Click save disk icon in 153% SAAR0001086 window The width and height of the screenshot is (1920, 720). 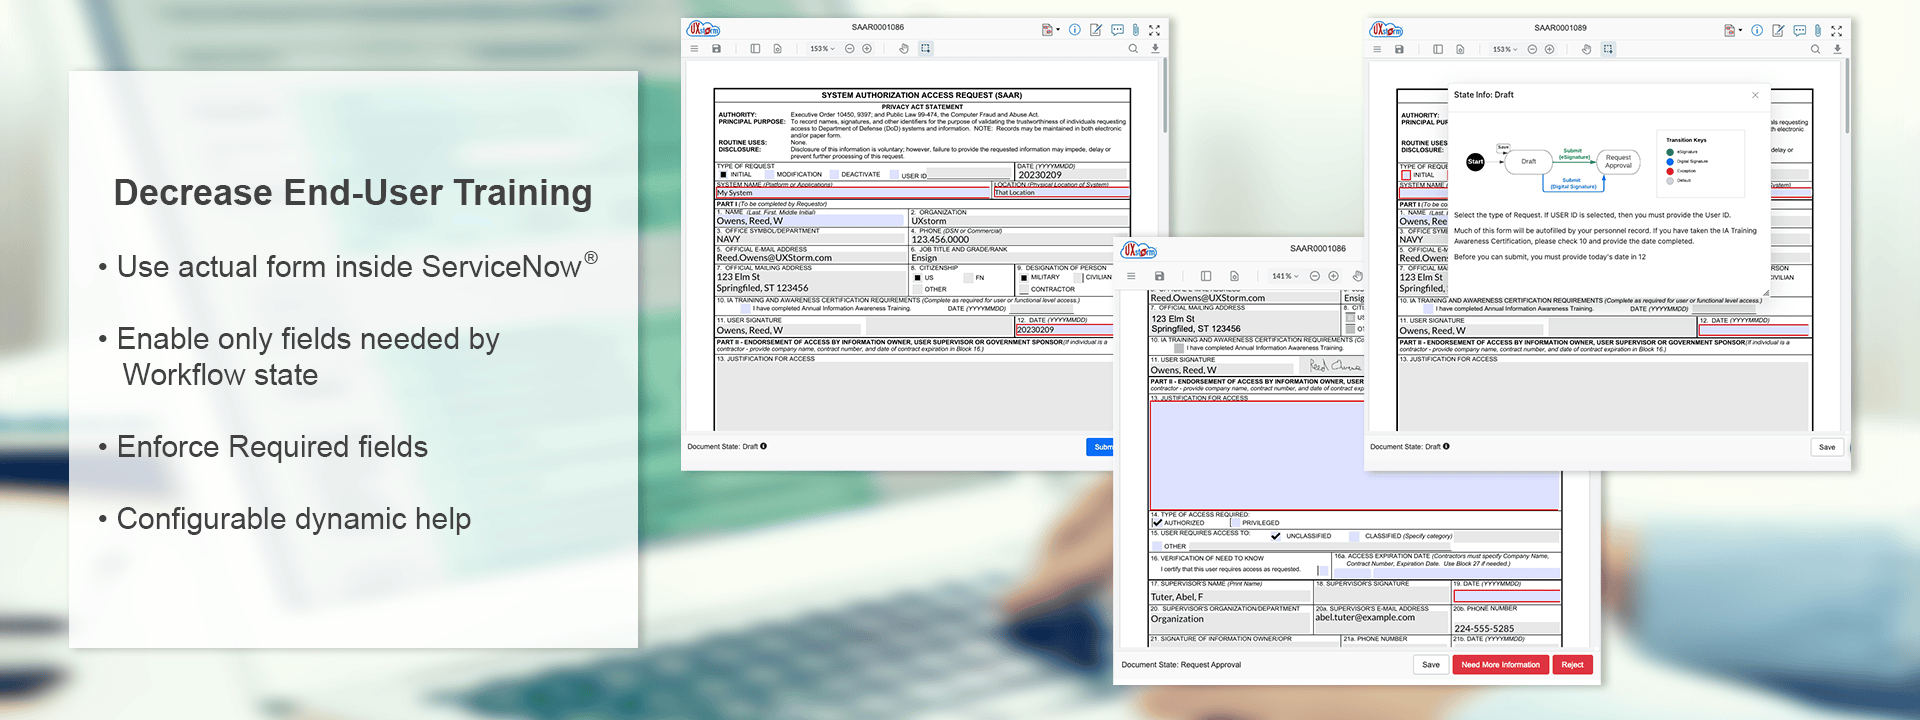(x=716, y=48)
